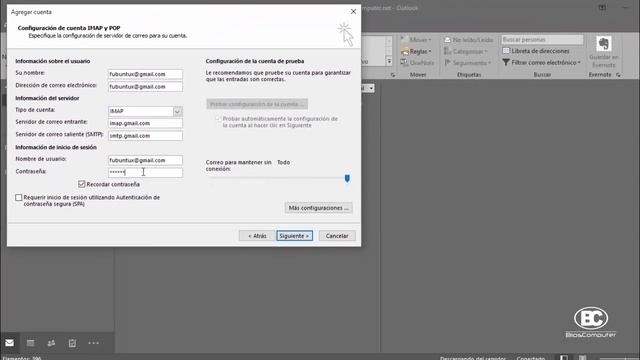This screenshot has height=360, width=640.
Task: Toggle Recordar contraseña checkbox
Action: (x=82, y=184)
